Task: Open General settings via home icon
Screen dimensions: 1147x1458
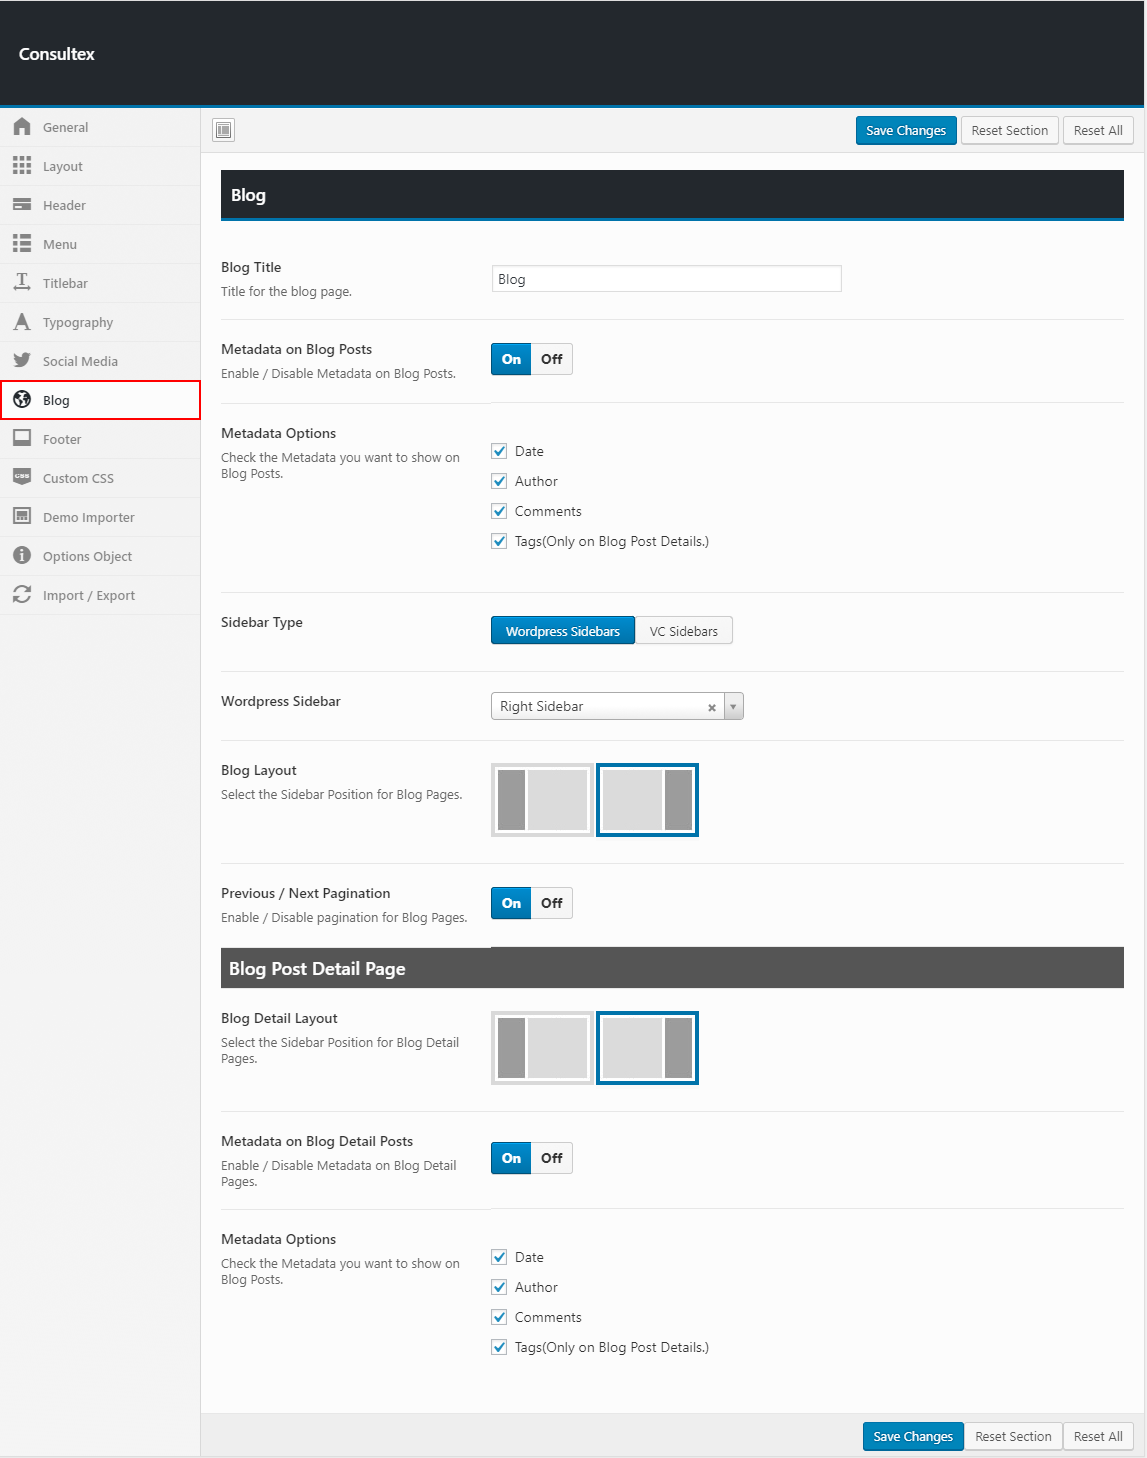Action: pyautogui.click(x=22, y=127)
